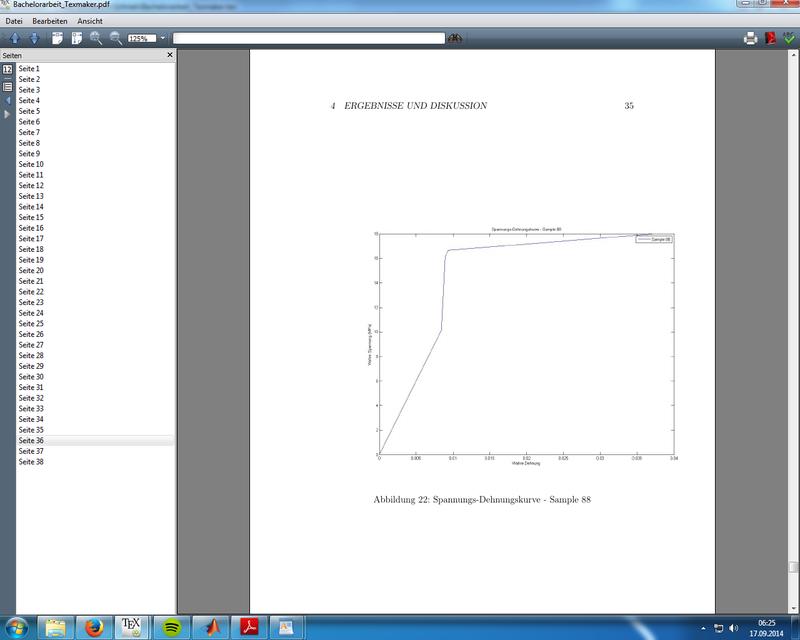
Task: Click the green checkmark icon
Action: click(789, 38)
